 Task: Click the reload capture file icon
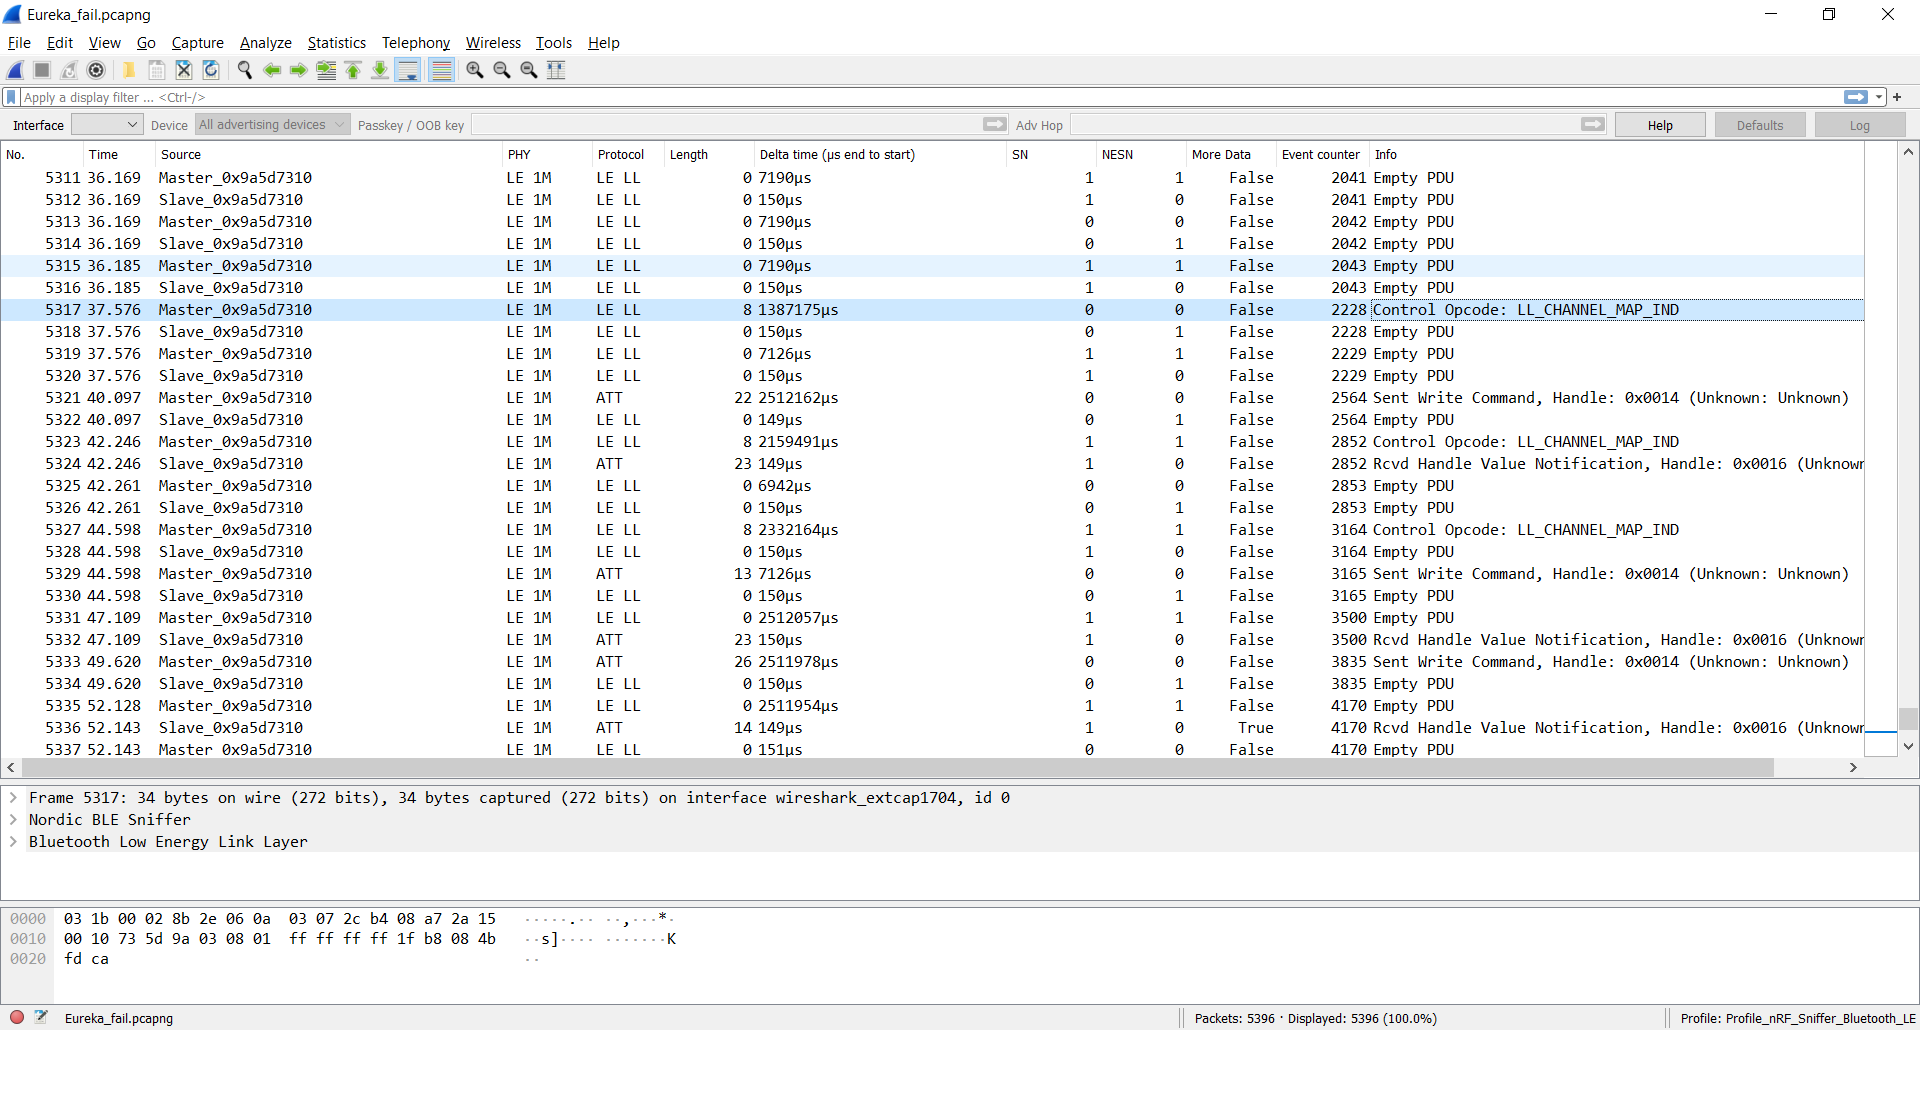(211, 70)
